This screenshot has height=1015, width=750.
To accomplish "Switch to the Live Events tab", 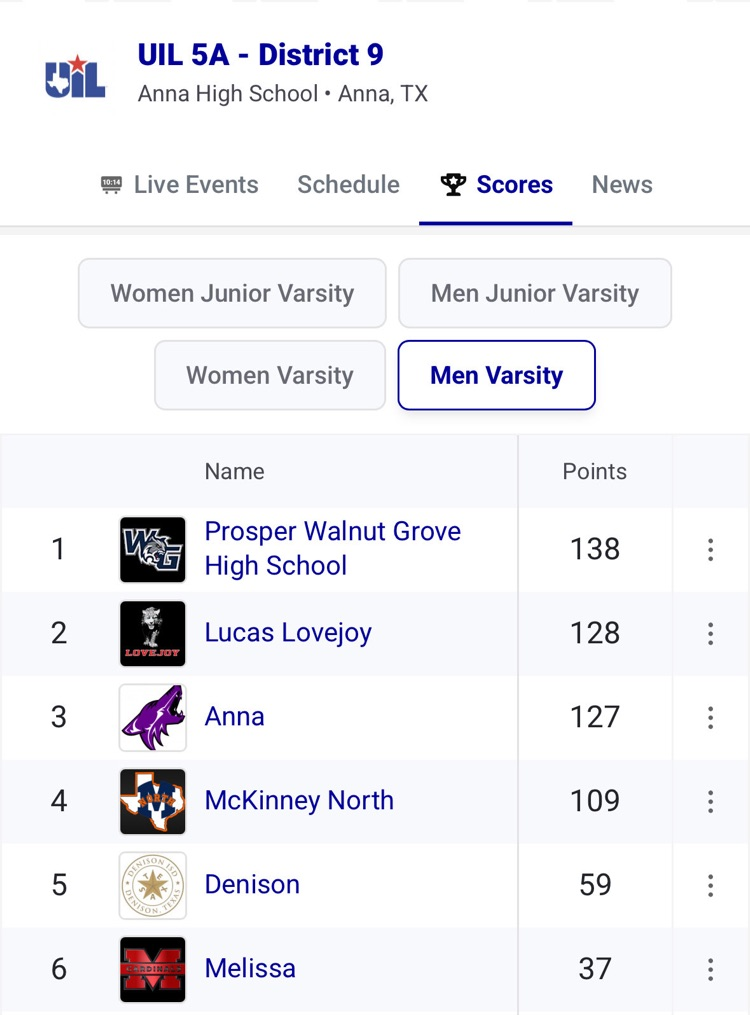I will [x=180, y=185].
